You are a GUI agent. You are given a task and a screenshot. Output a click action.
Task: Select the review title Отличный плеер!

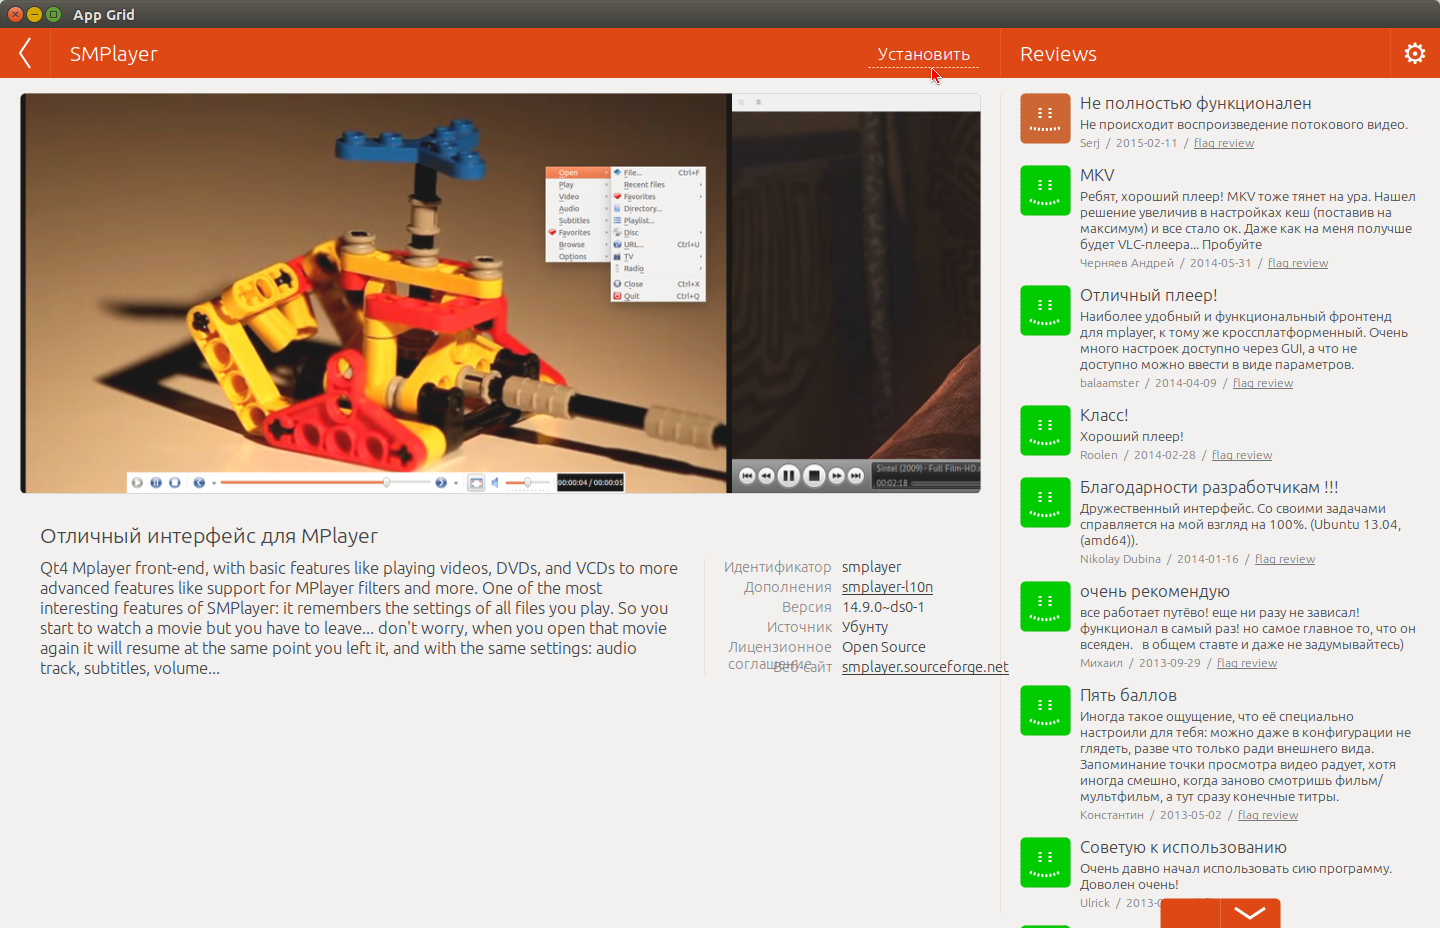point(1148,296)
